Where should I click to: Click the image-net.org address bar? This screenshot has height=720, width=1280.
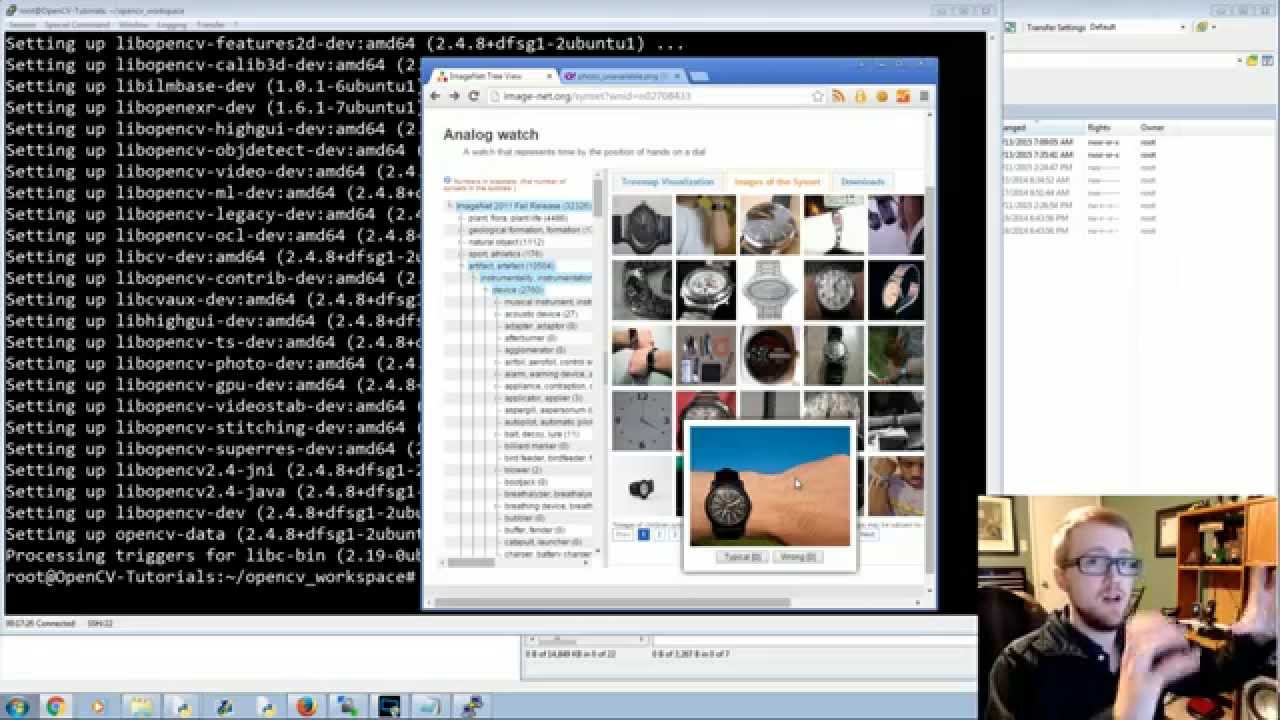click(650, 96)
